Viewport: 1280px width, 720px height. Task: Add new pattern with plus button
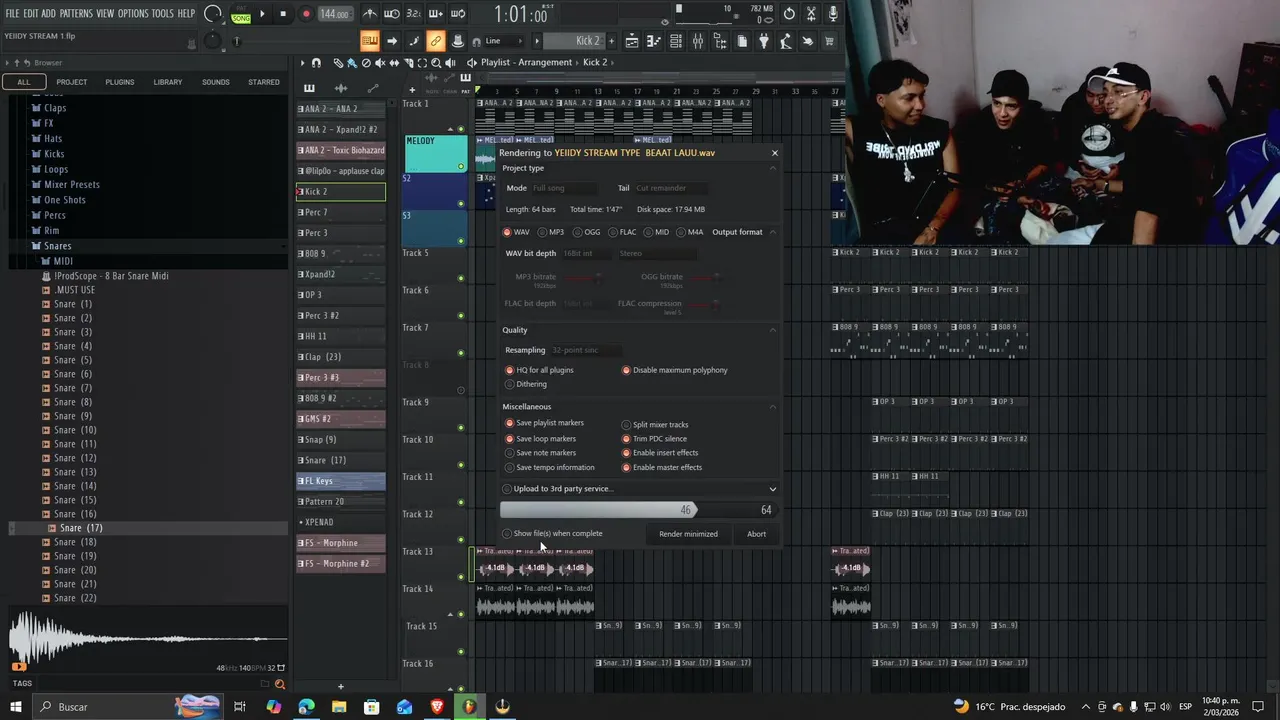pyautogui.click(x=612, y=41)
